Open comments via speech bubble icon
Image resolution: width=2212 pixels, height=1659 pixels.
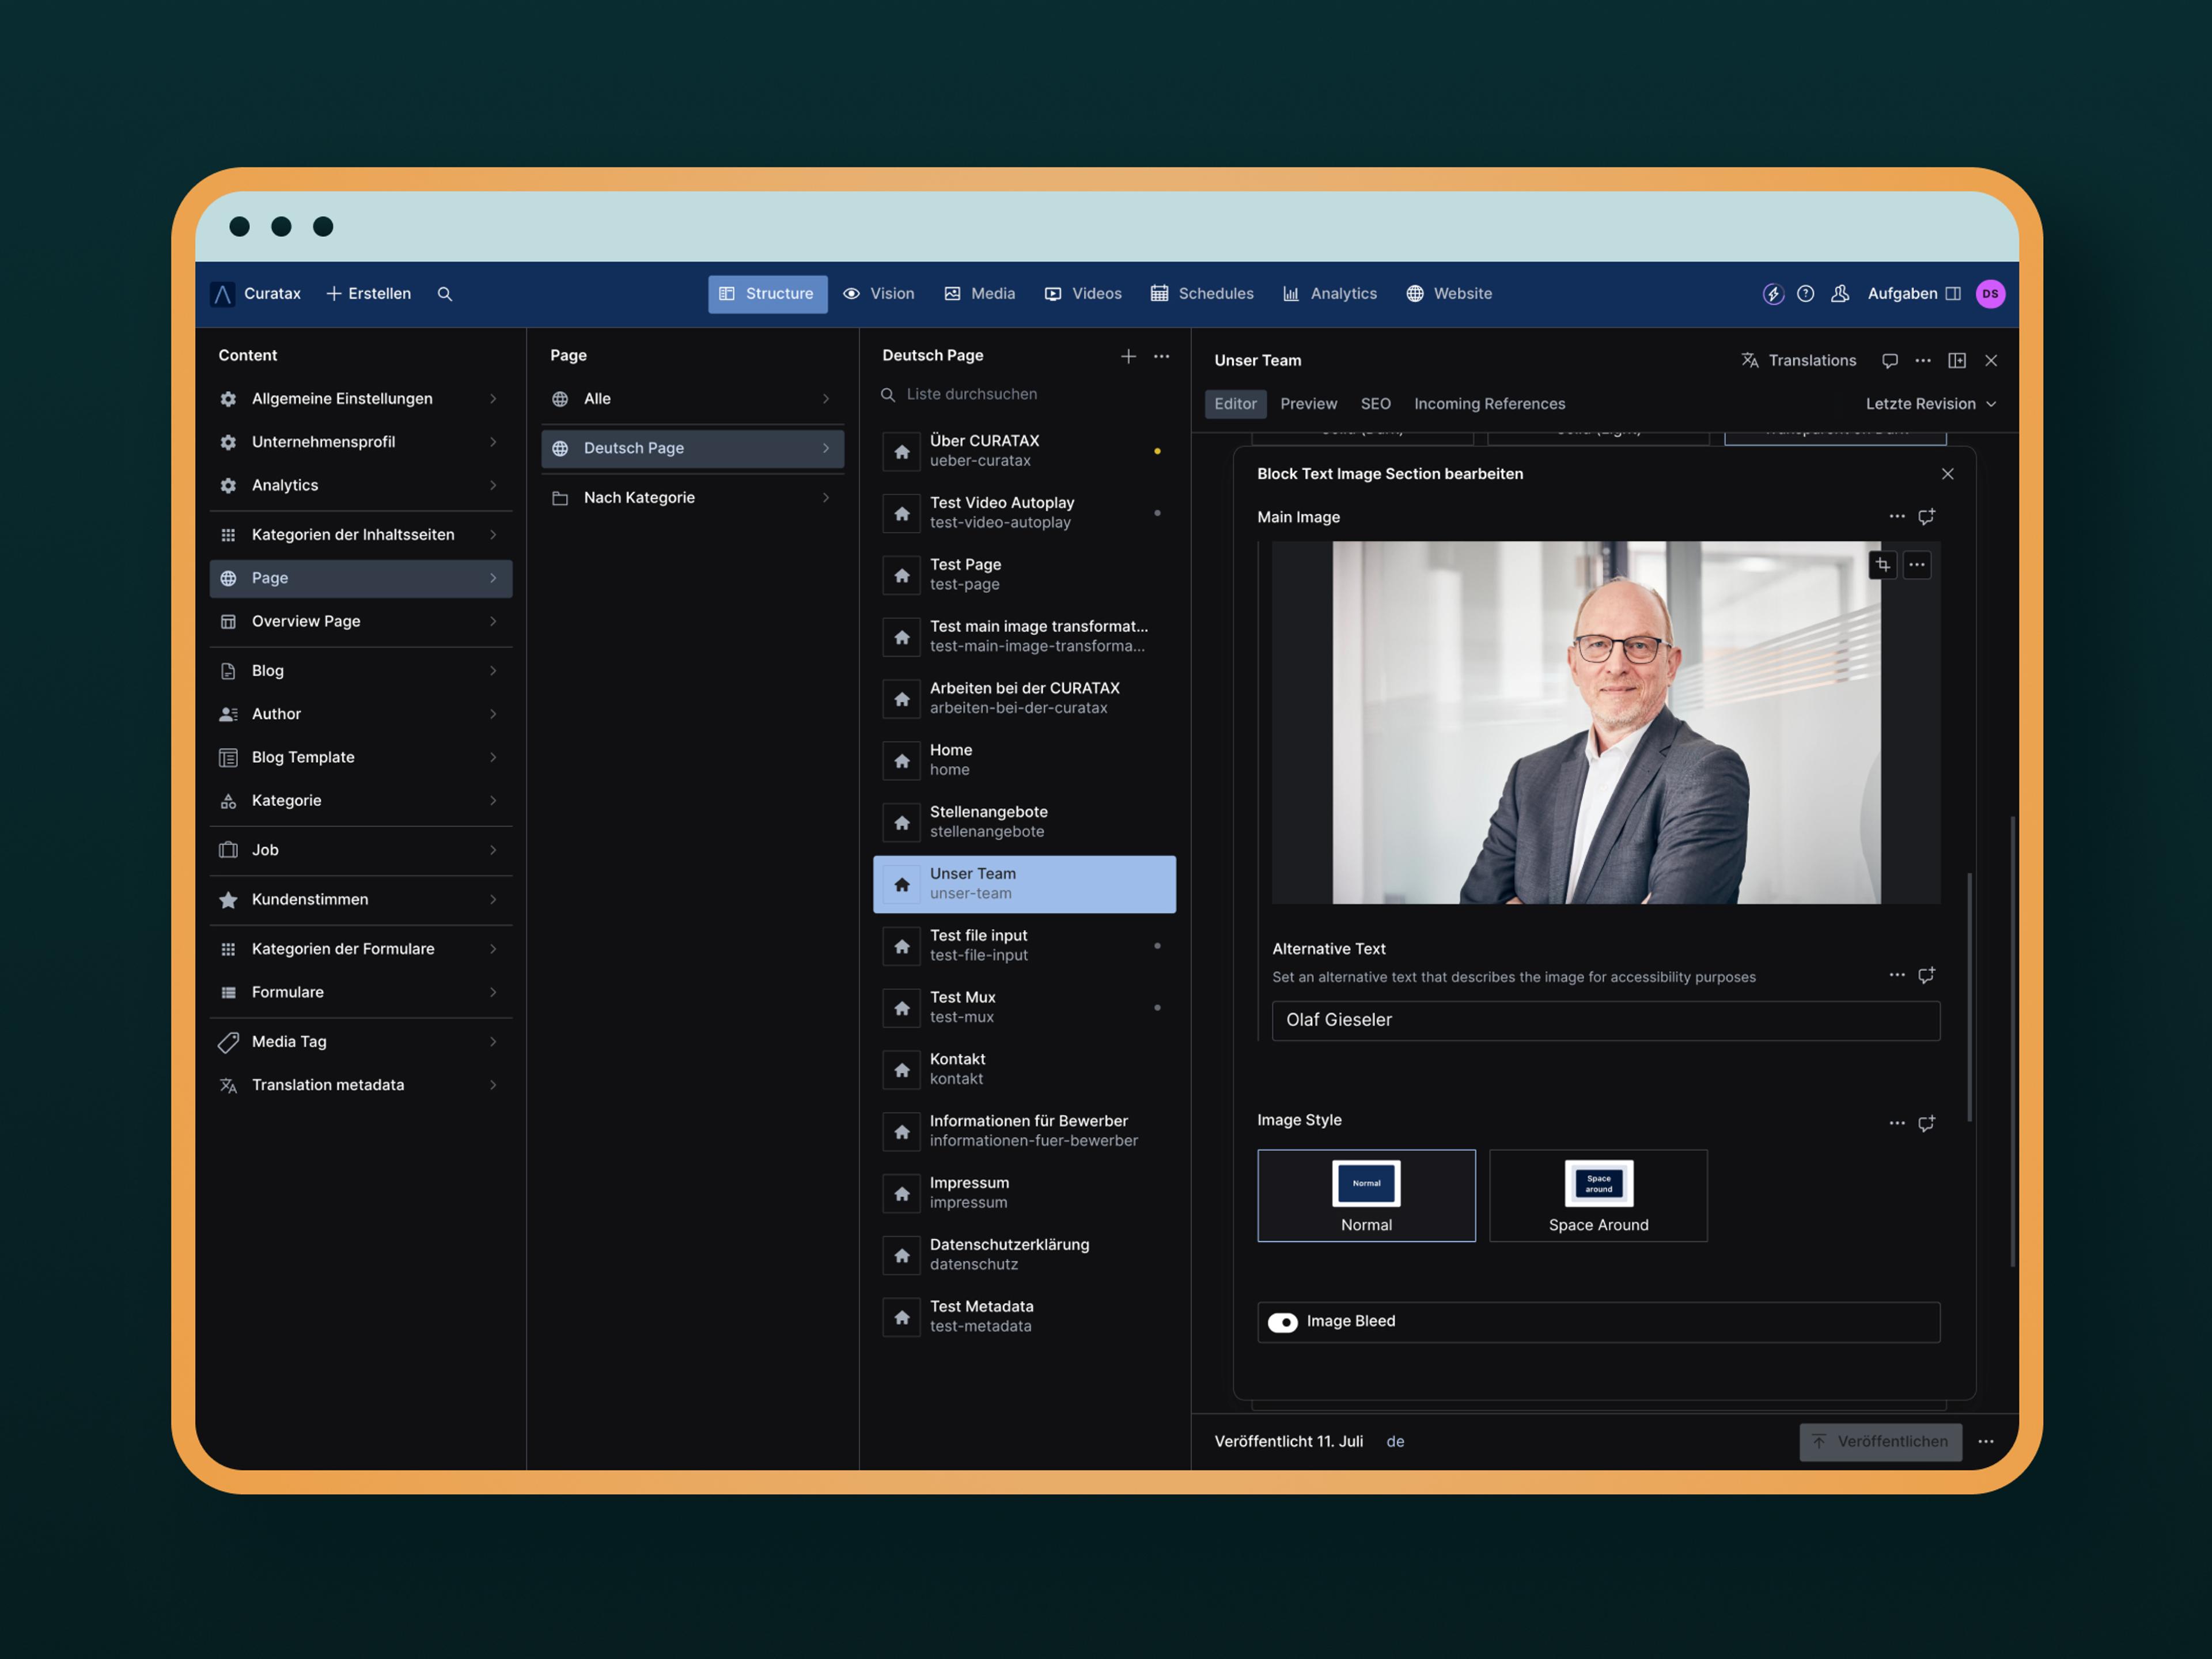point(1889,361)
